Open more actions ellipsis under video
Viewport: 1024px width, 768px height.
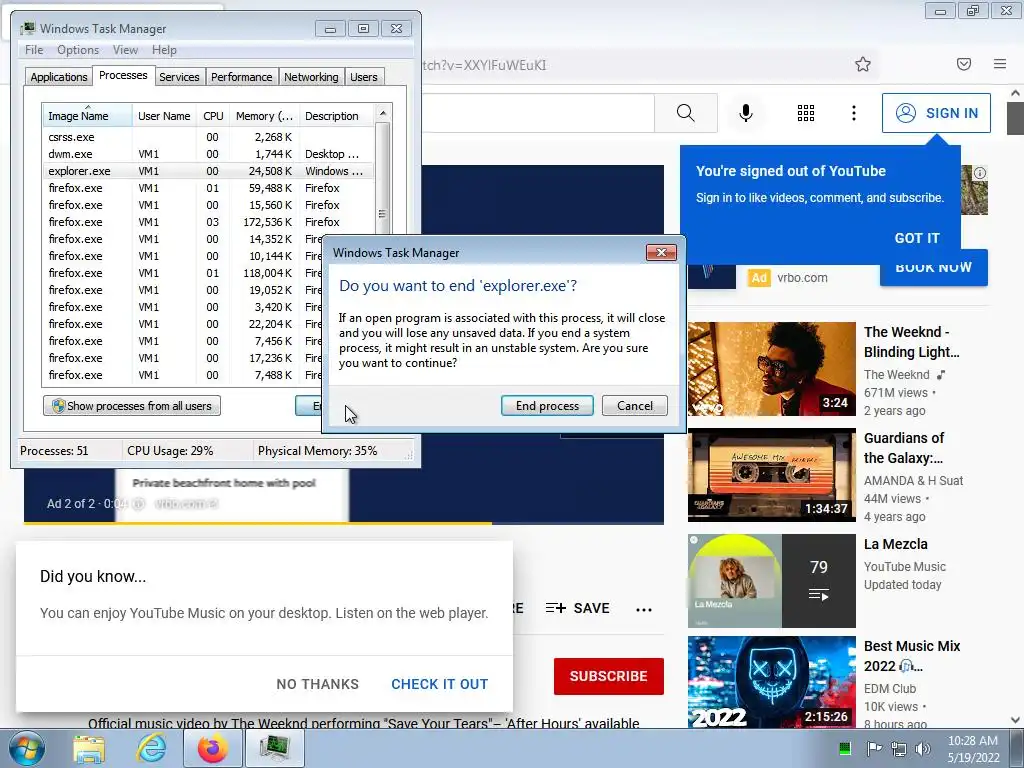(x=644, y=609)
